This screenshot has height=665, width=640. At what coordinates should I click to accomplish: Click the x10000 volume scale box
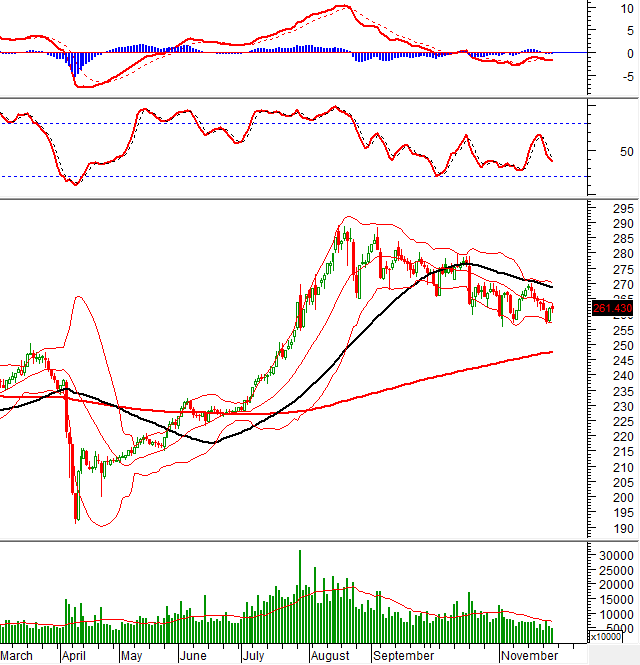[x=607, y=636]
